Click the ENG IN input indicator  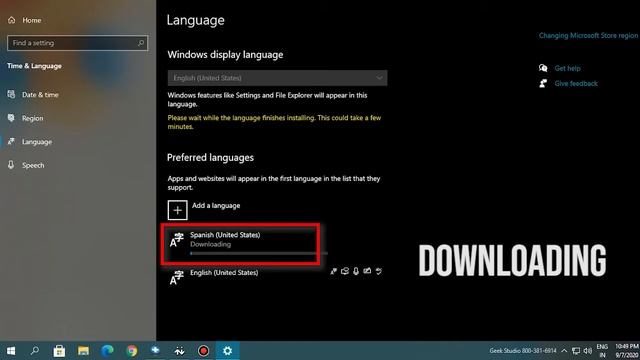pyautogui.click(x=602, y=351)
